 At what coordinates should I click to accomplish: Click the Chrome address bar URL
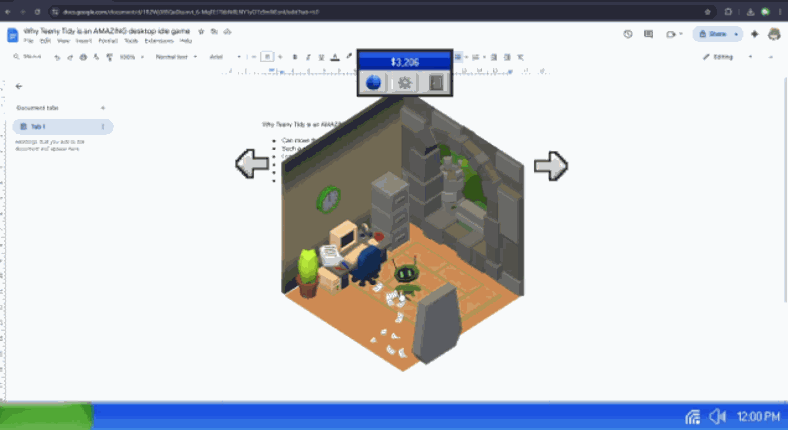tap(191, 12)
